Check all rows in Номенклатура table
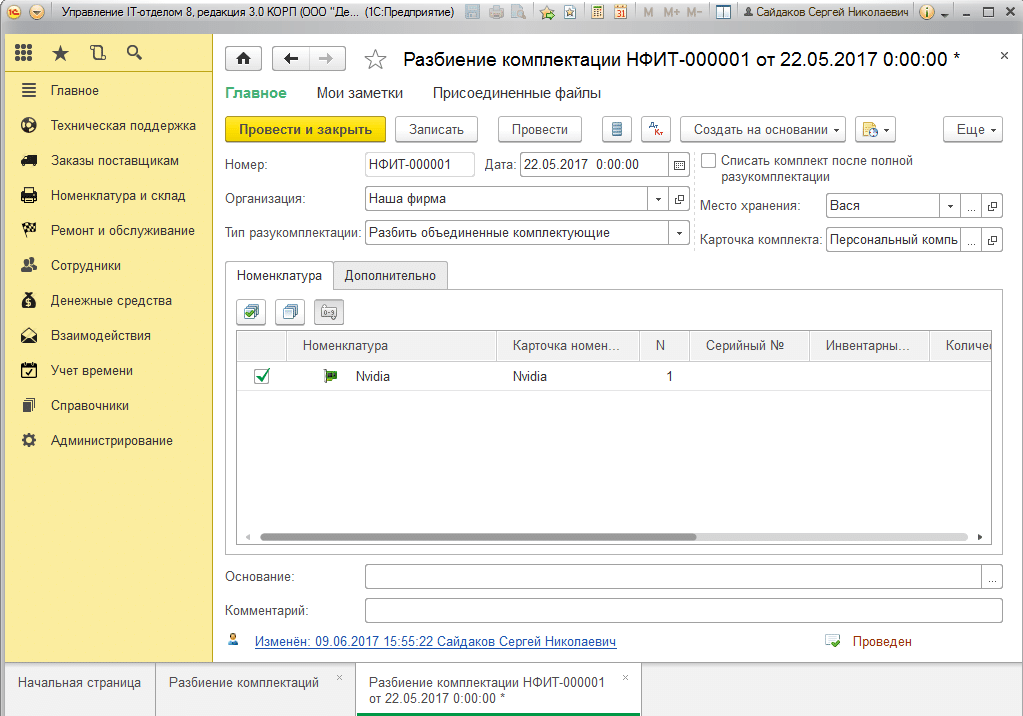 (251, 313)
